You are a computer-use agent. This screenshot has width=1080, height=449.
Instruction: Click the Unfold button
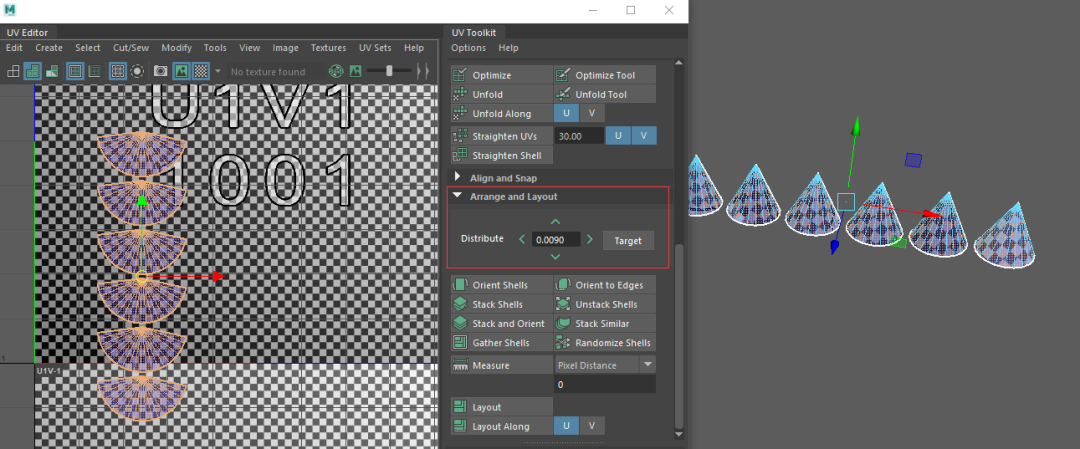(x=501, y=94)
